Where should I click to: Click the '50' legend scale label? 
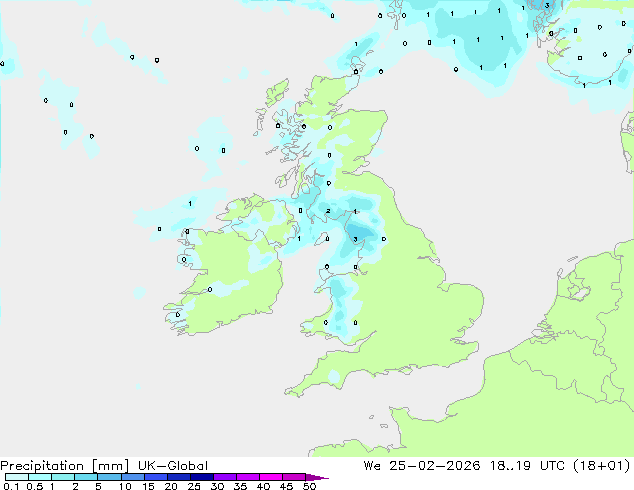pos(309,486)
